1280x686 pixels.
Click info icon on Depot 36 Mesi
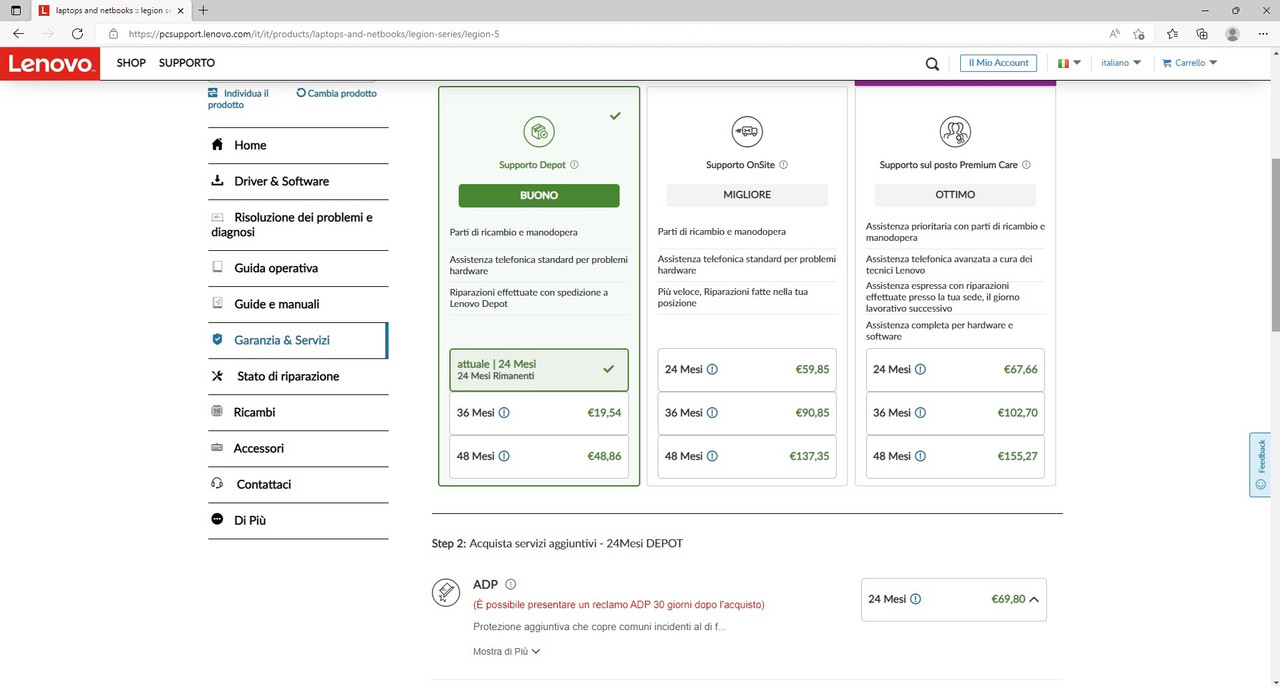[x=504, y=413]
